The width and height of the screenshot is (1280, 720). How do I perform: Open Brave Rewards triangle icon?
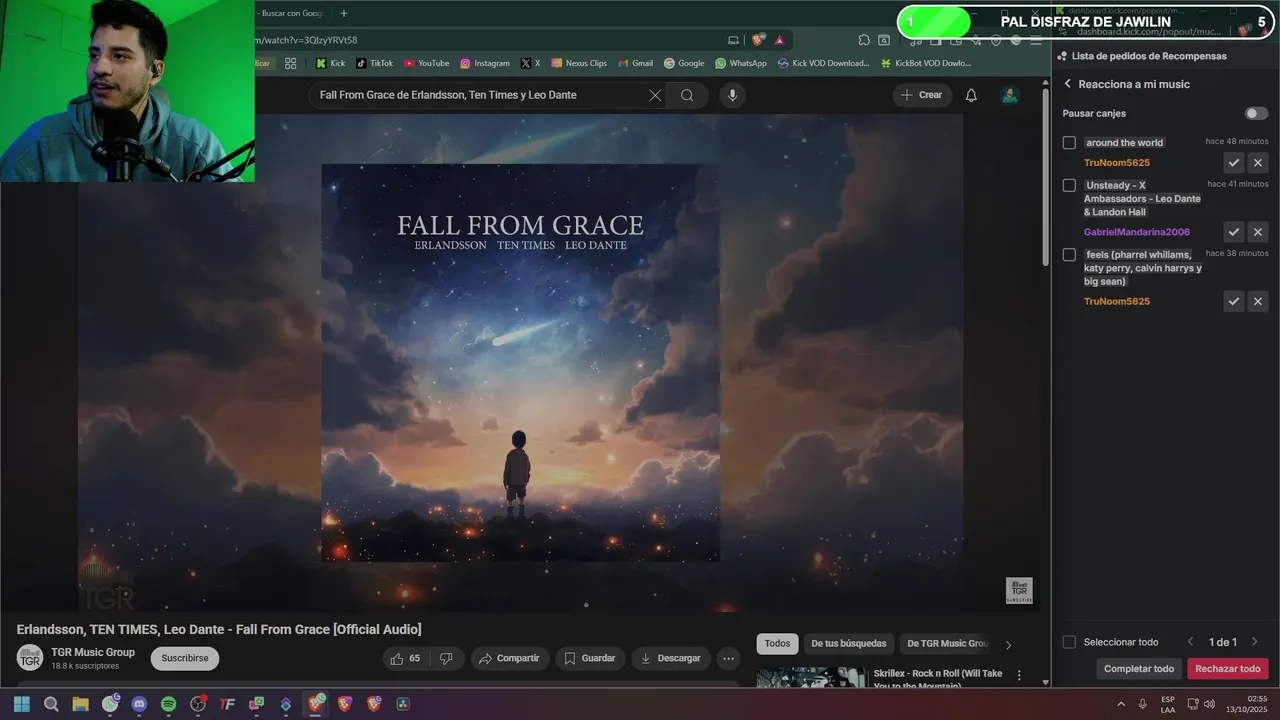(x=779, y=40)
